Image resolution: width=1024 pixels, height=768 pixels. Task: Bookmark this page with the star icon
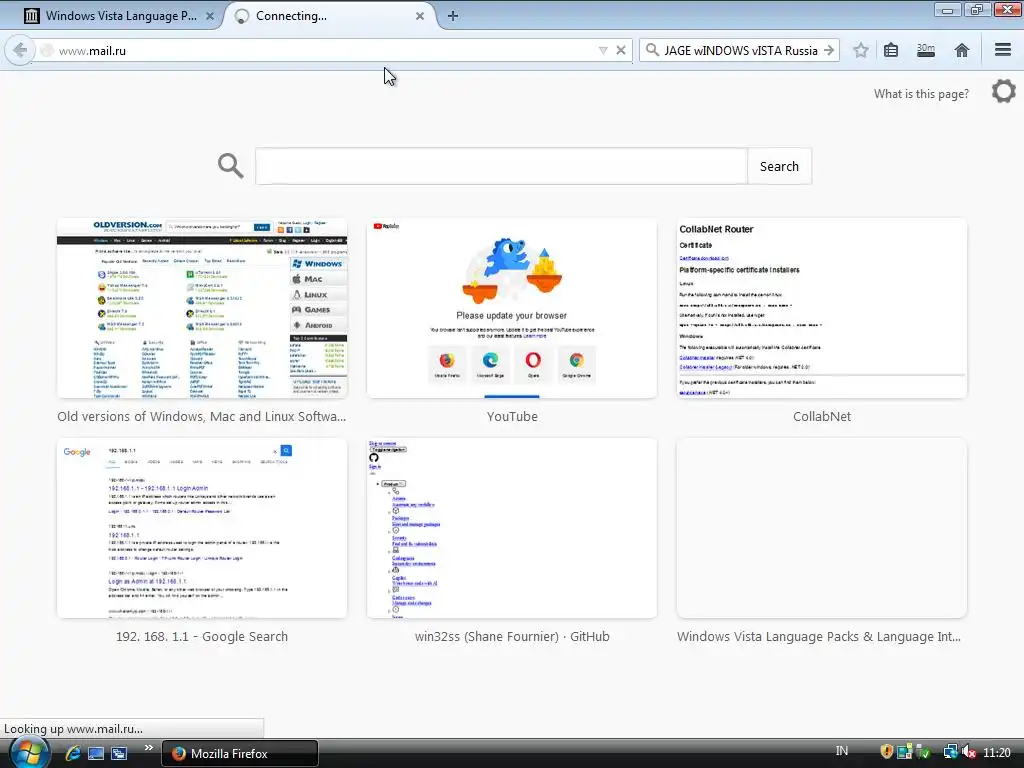click(x=861, y=50)
